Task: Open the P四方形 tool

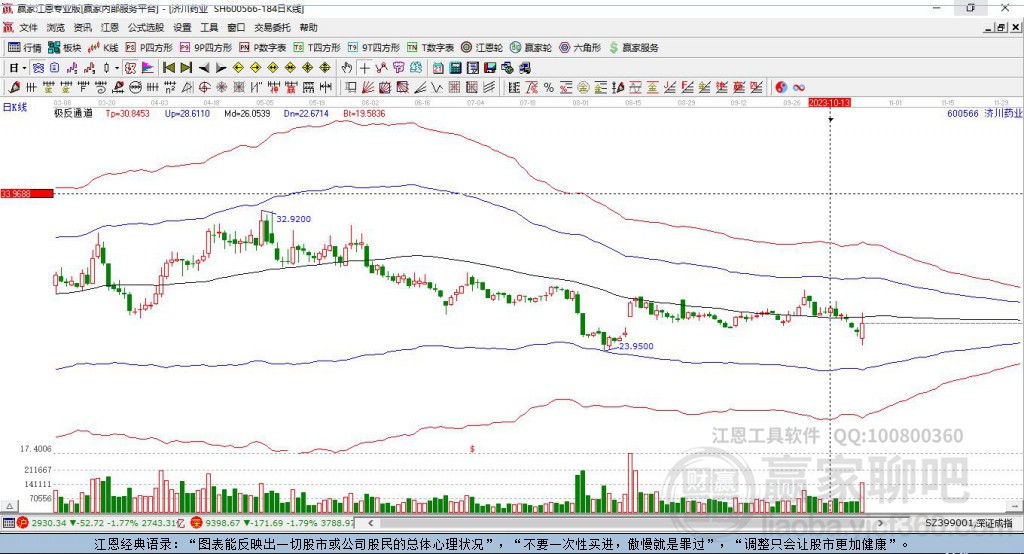Action: pos(149,48)
